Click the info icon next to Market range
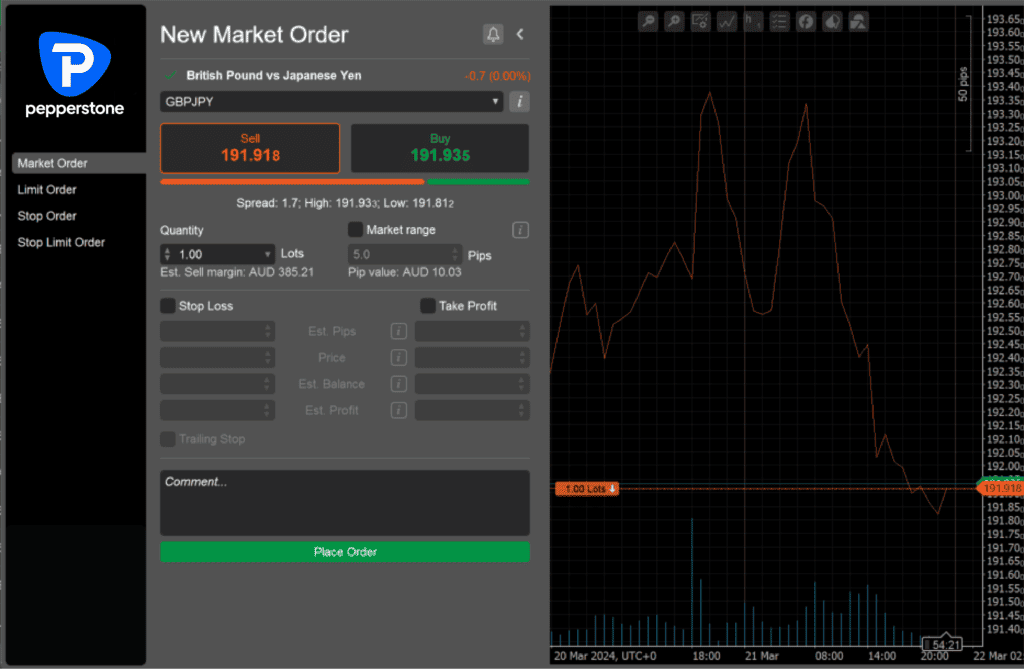This screenshot has width=1024, height=669. [520, 229]
